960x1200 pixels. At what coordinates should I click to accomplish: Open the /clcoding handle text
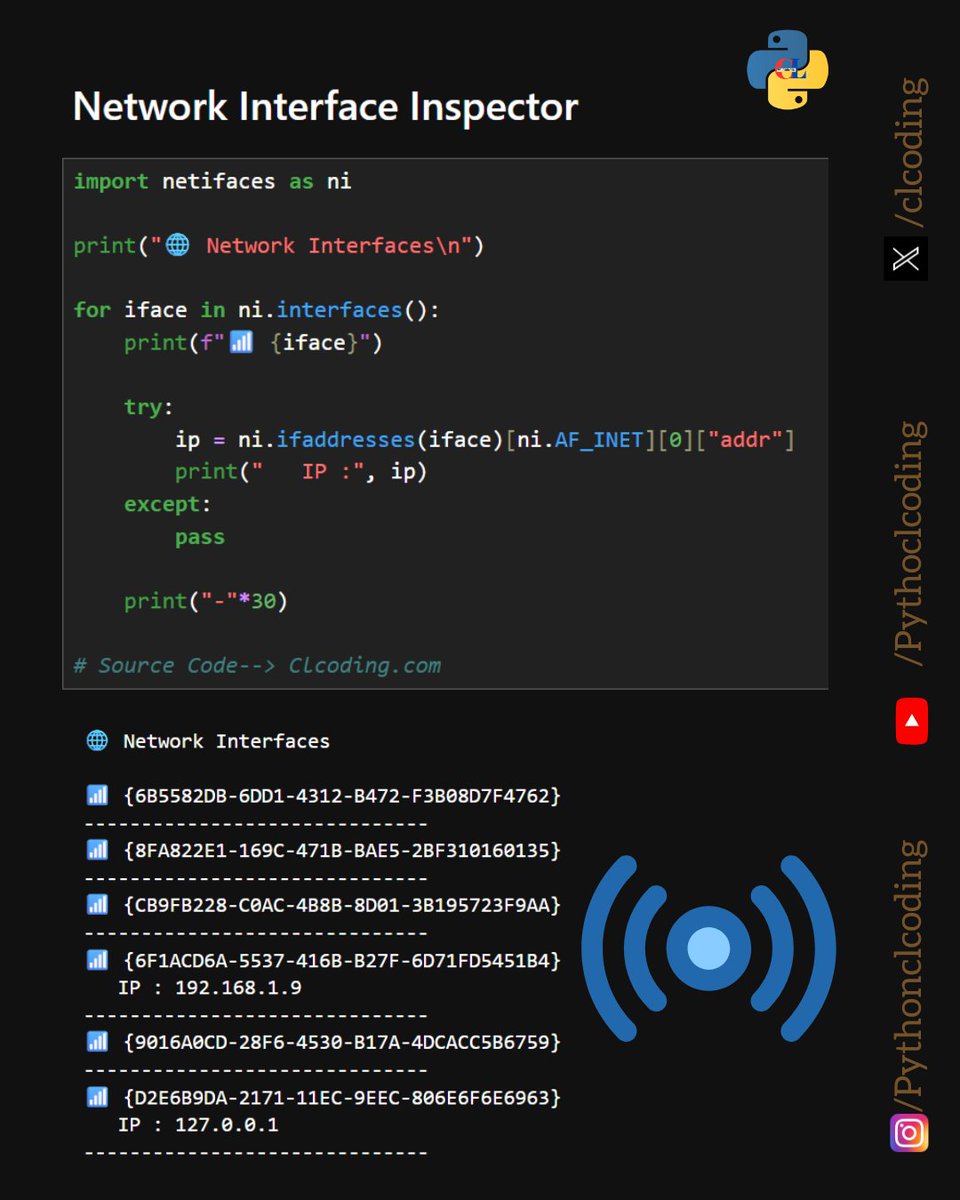909,152
